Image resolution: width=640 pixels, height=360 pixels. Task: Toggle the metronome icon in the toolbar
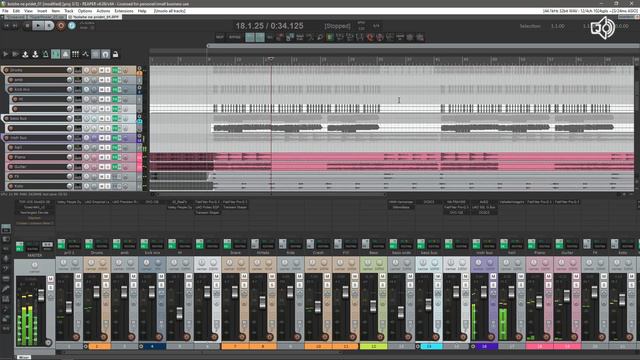(45, 54)
